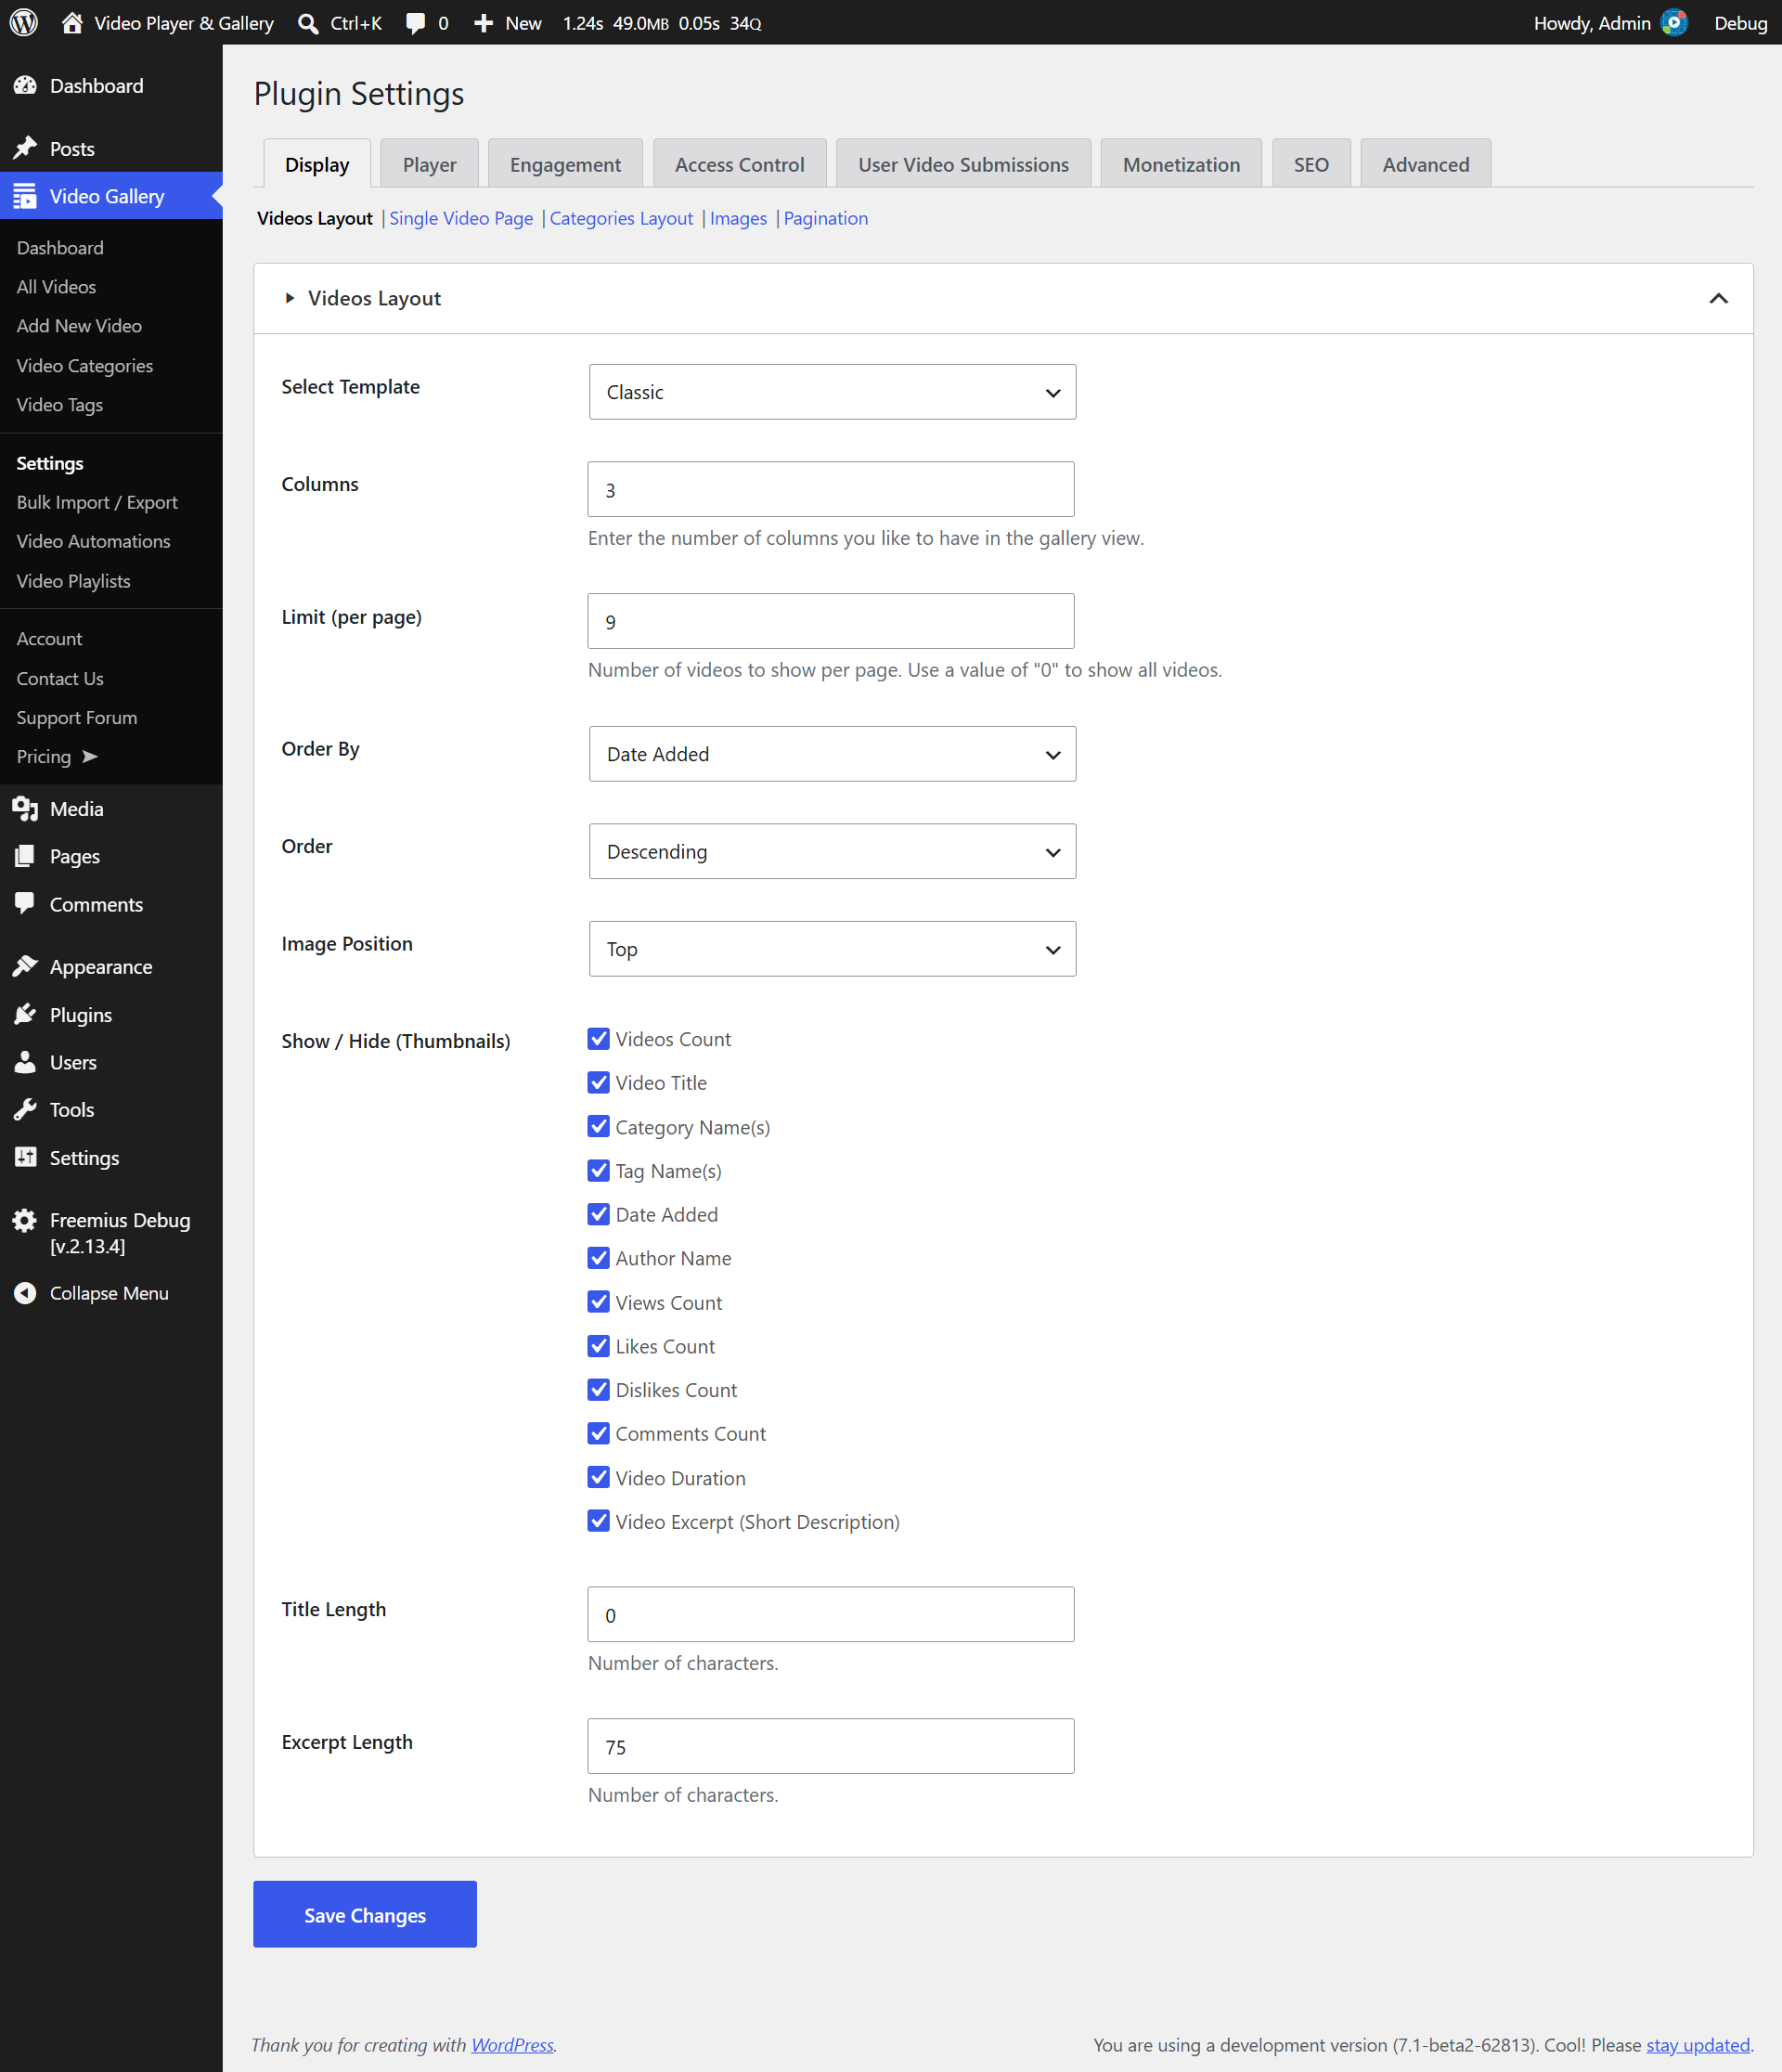Click the Videos Layout disclosure triangle

click(x=290, y=298)
